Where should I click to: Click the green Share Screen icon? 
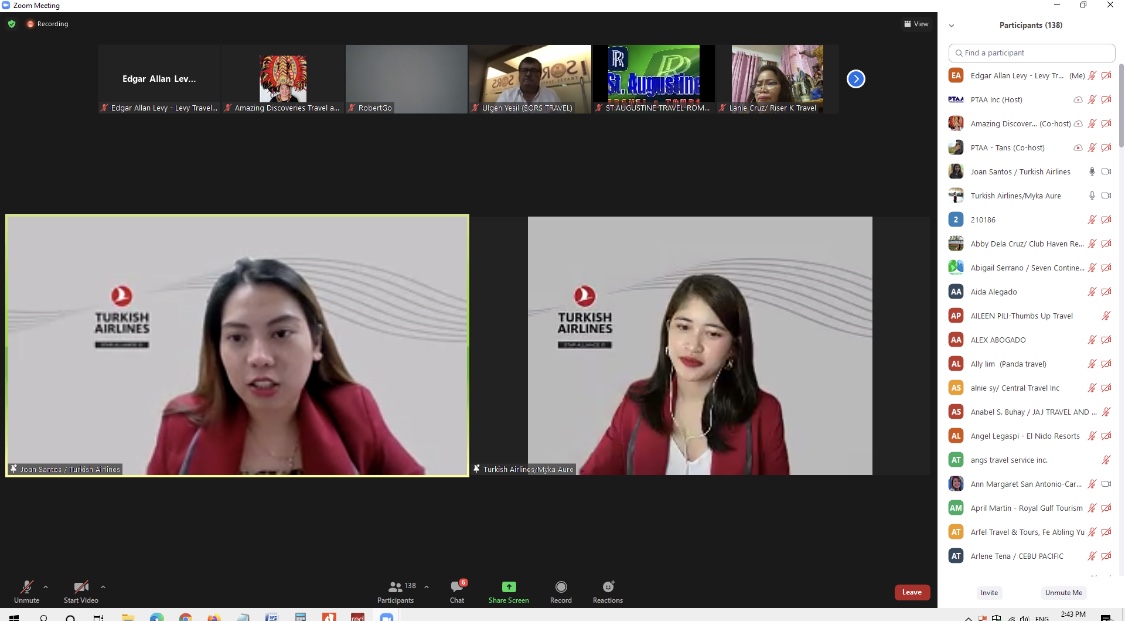(509, 587)
